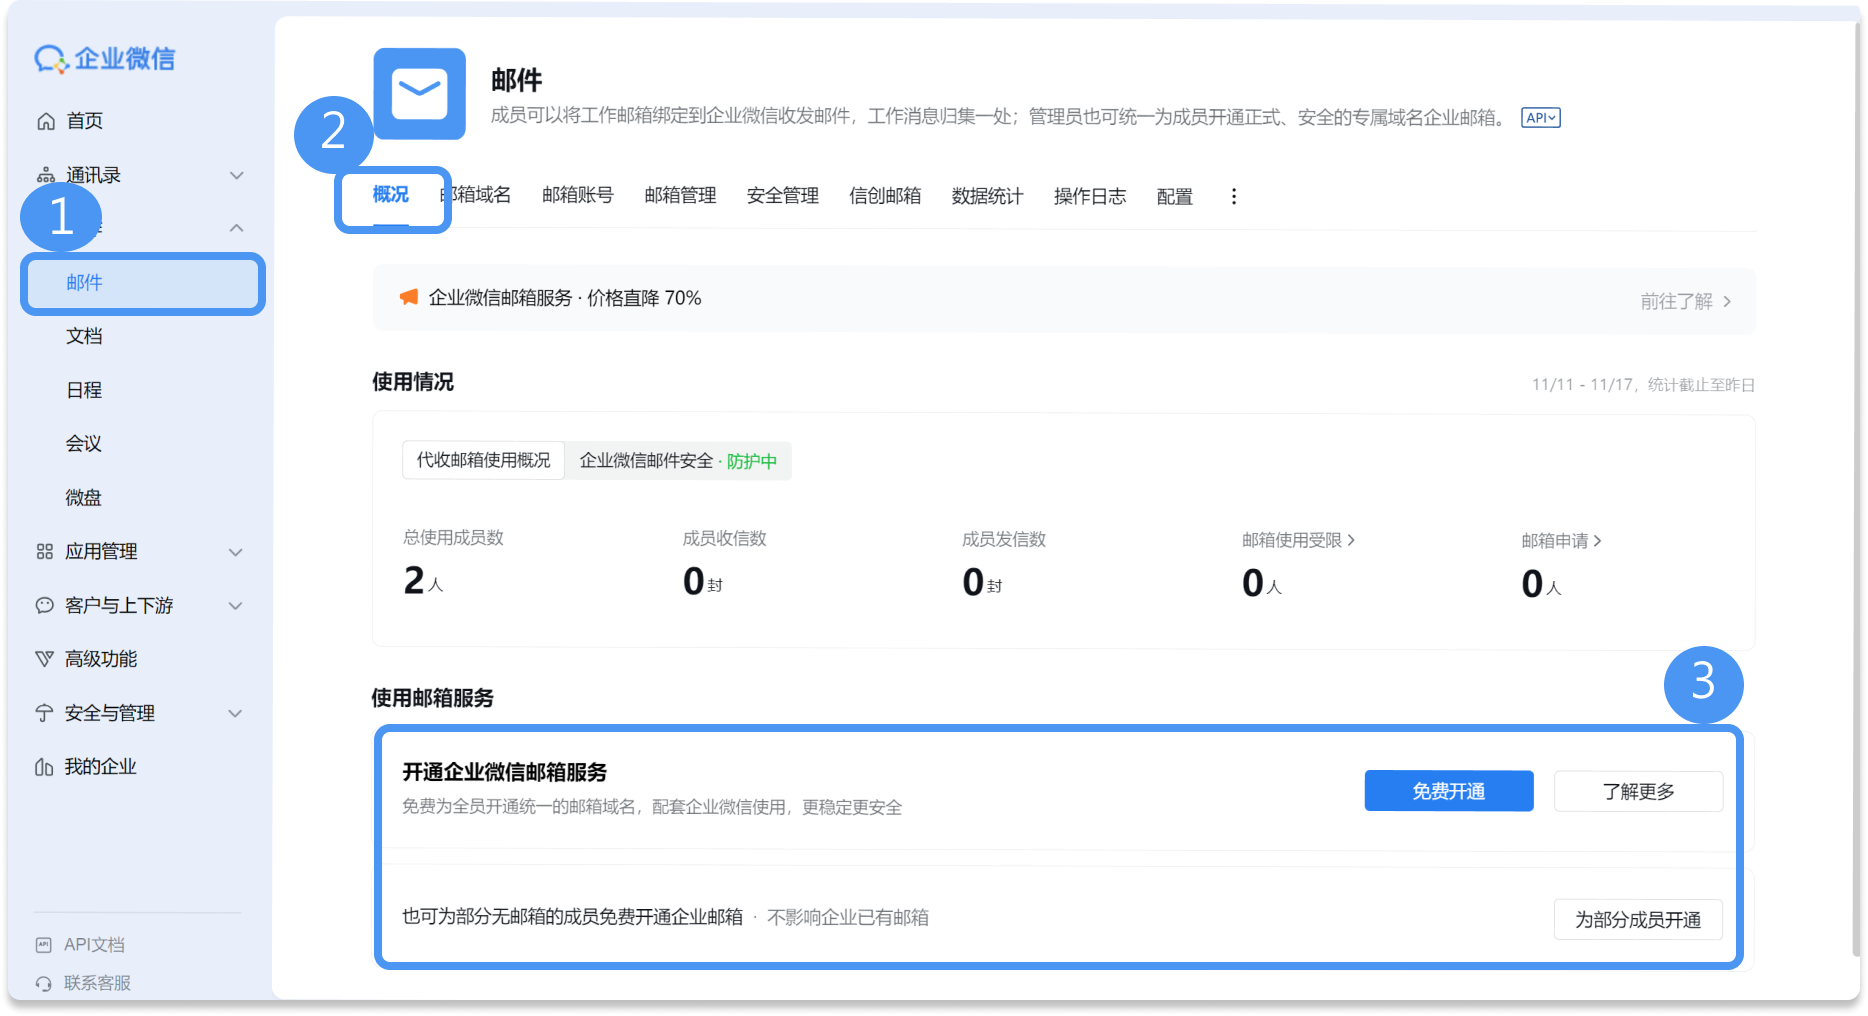Open the 操作日志 tab
Image resolution: width=1868 pixels, height=1016 pixels.
click(x=1090, y=197)
